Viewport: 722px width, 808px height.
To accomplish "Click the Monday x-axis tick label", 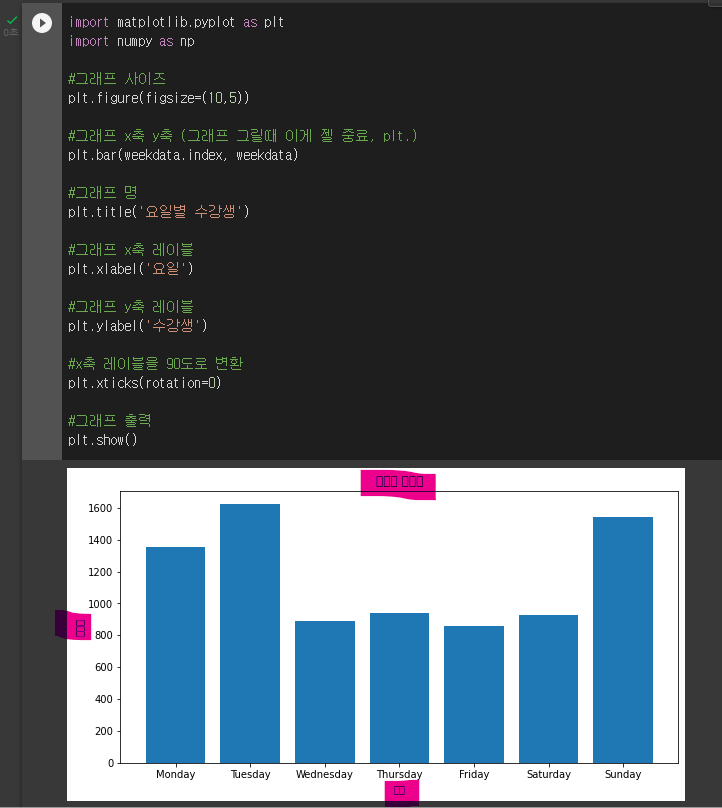I will click(176, 774).
